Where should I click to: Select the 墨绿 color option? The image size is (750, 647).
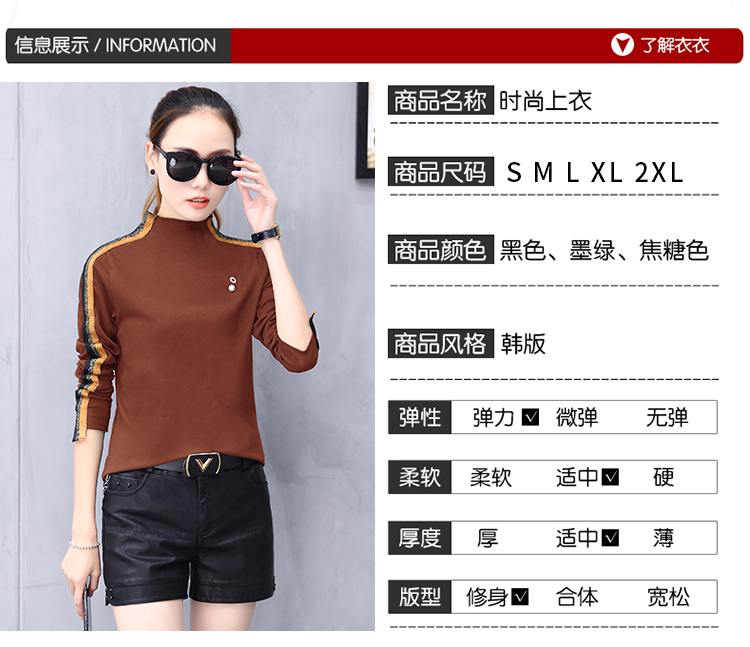click(592, 250)
